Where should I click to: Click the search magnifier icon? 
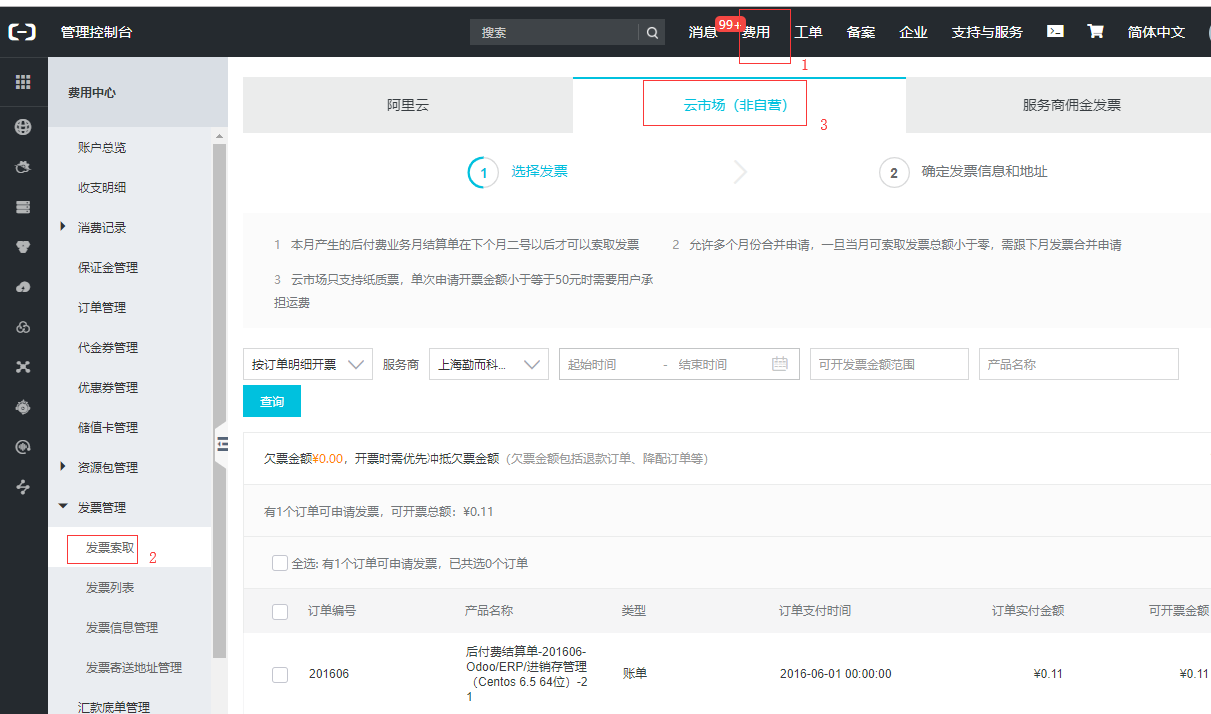(x=652, y=32)
